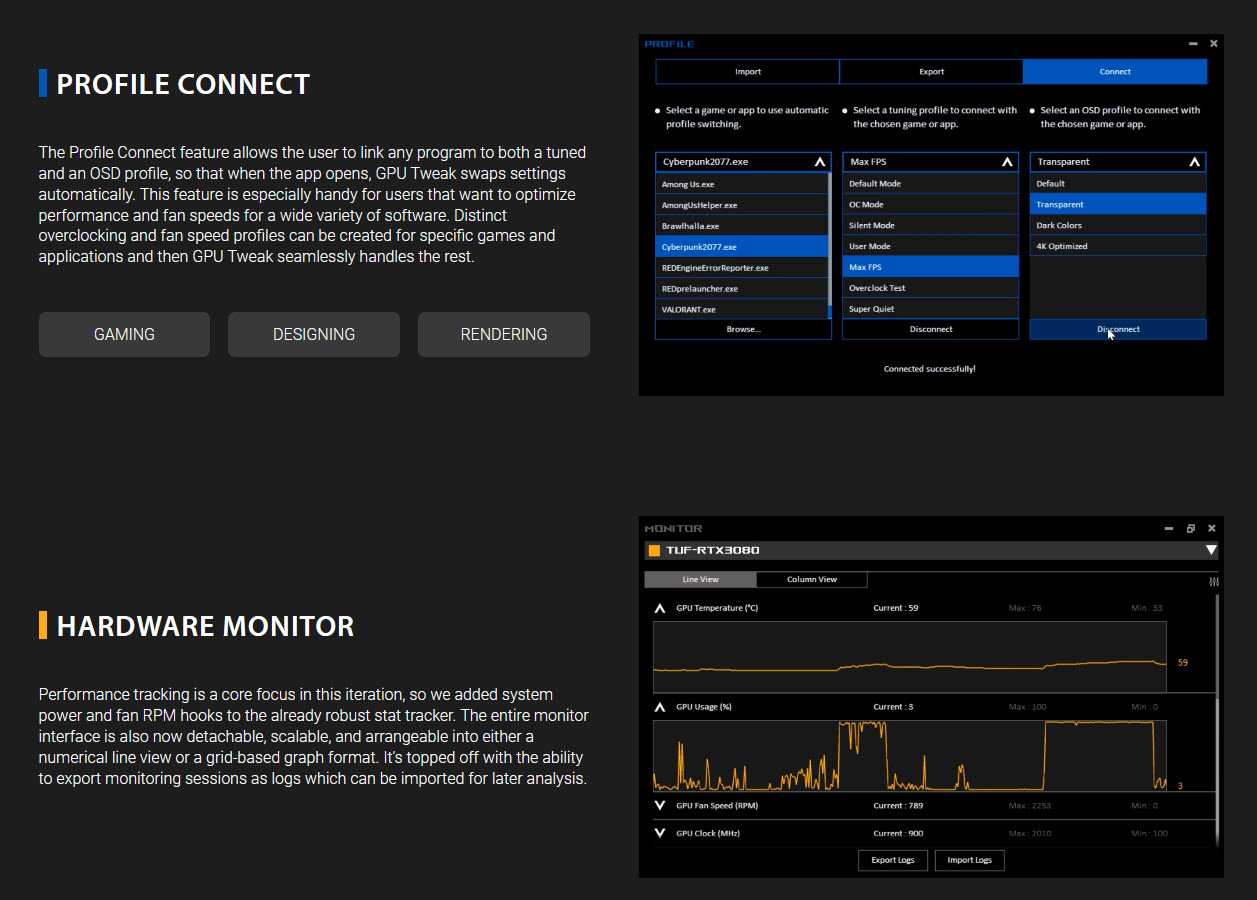Screen dimensions: 1257x900
Task: Choose Dark Colors OSD profile
Action: [1118, 226]
